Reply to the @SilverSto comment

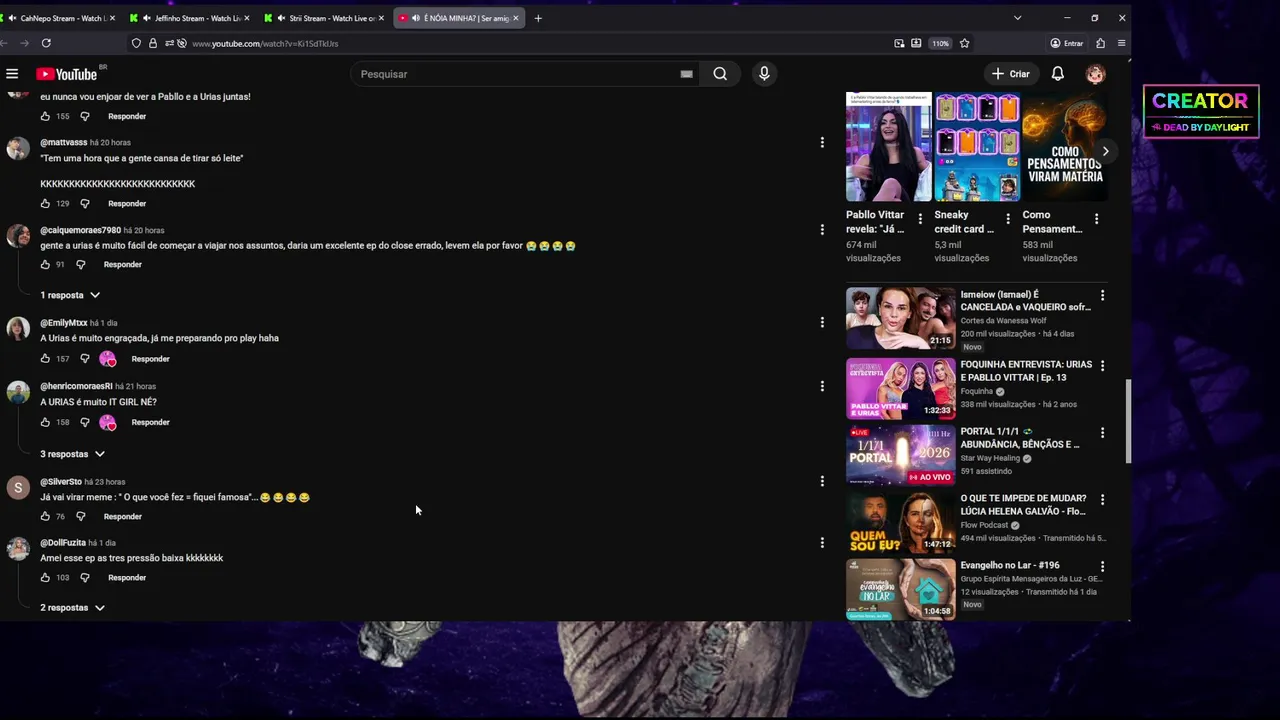click(123, 517)
